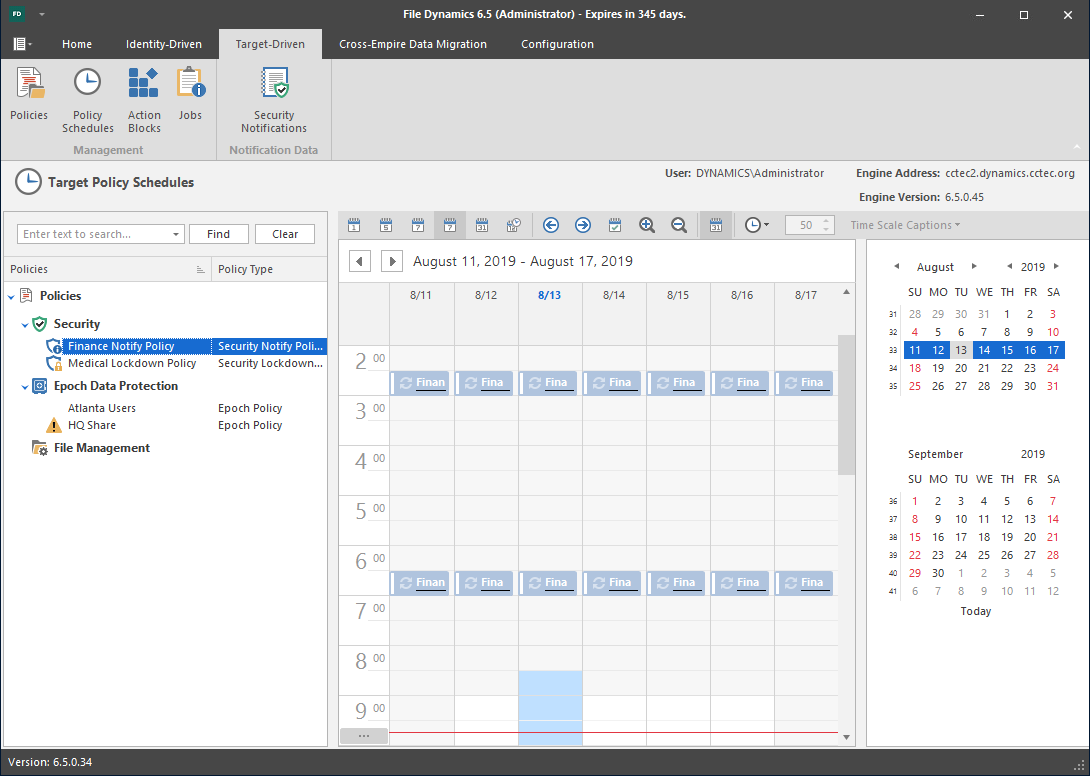
Task: Click the Find button
Action: click(218, 234)
